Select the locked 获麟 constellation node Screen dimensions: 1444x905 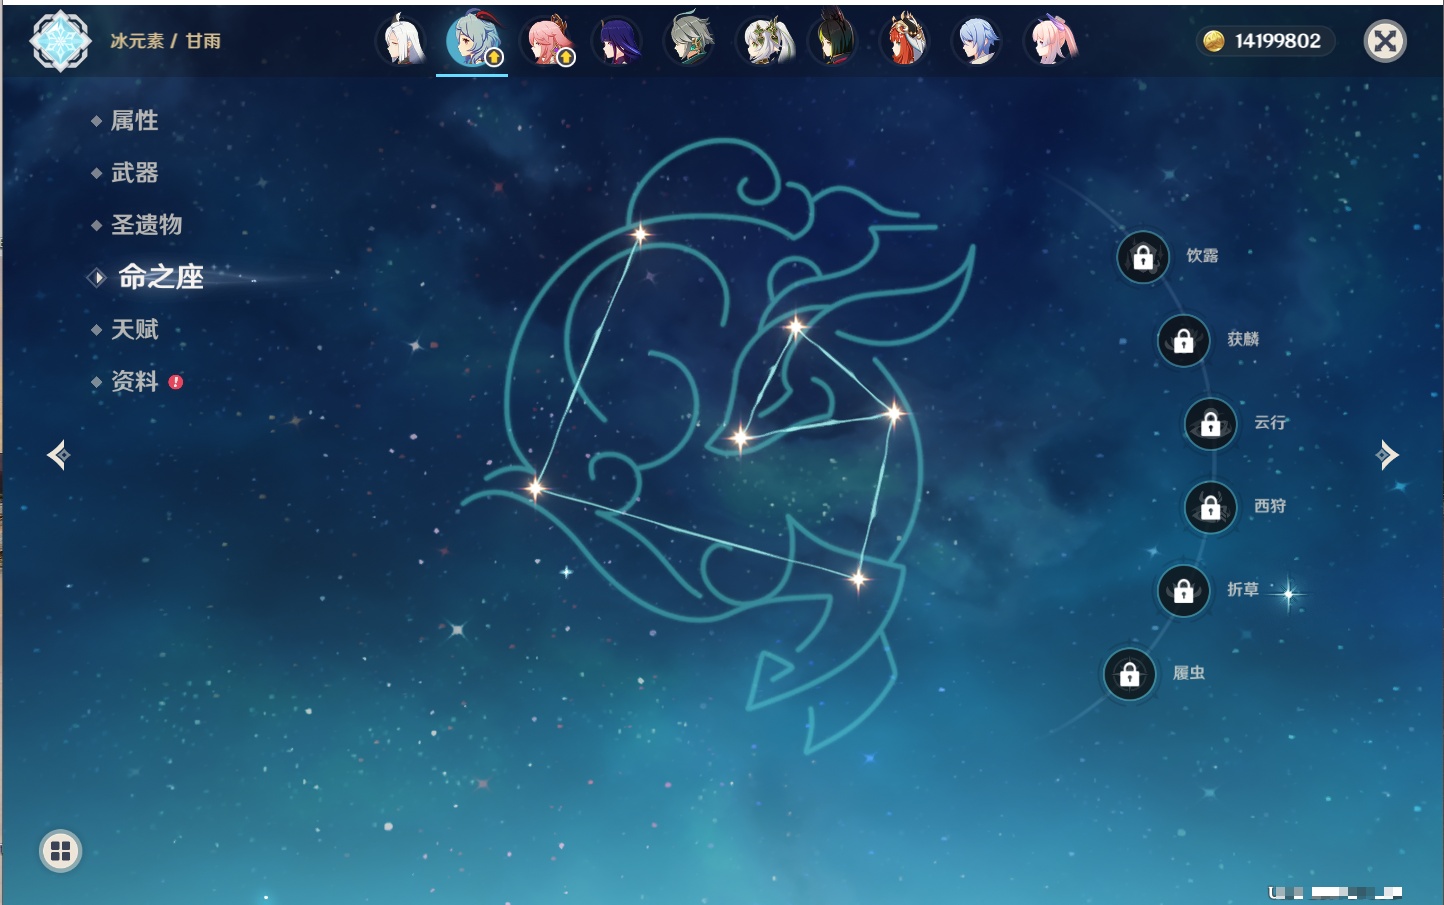(1184, 341)
